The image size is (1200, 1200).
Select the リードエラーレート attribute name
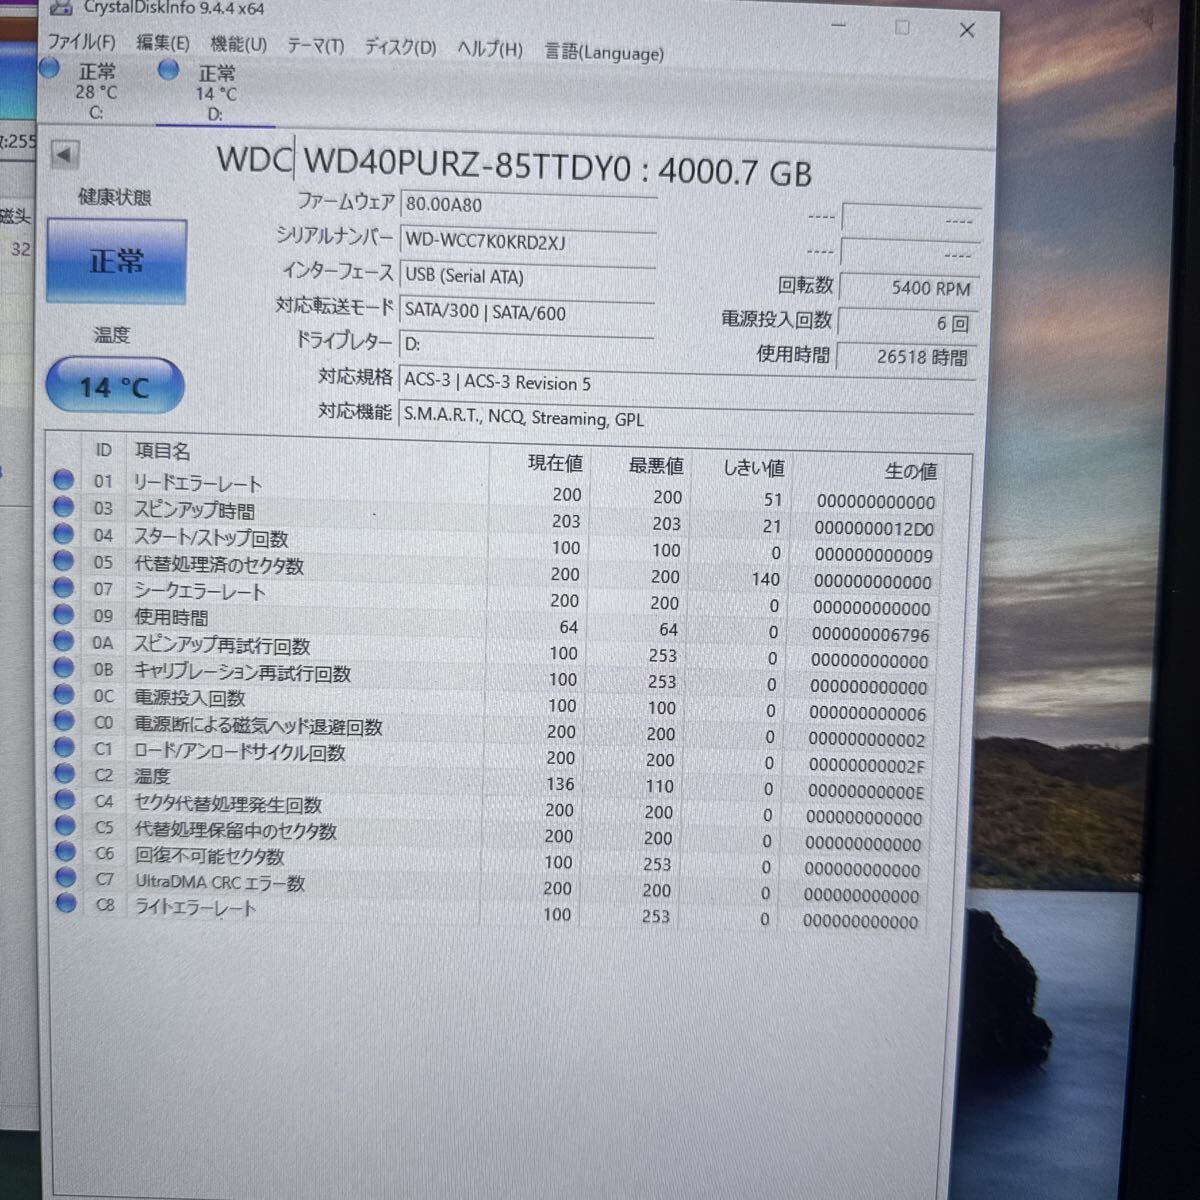click(x=198, y=484)
